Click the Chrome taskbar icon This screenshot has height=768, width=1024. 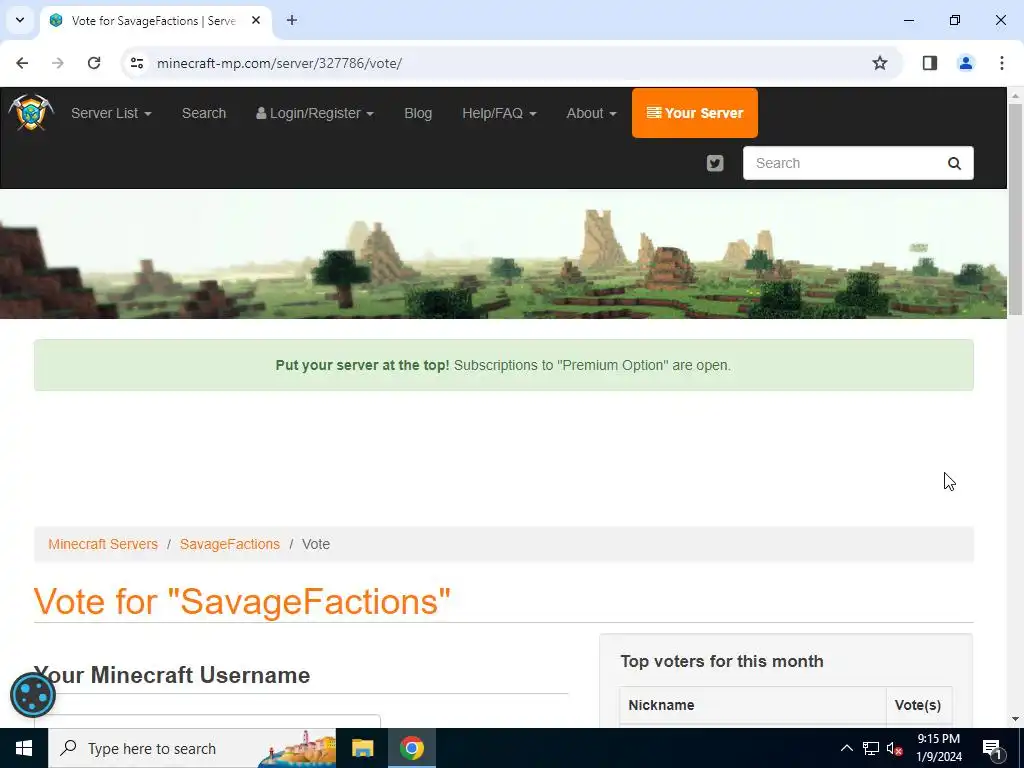click(x=411, y=748)
